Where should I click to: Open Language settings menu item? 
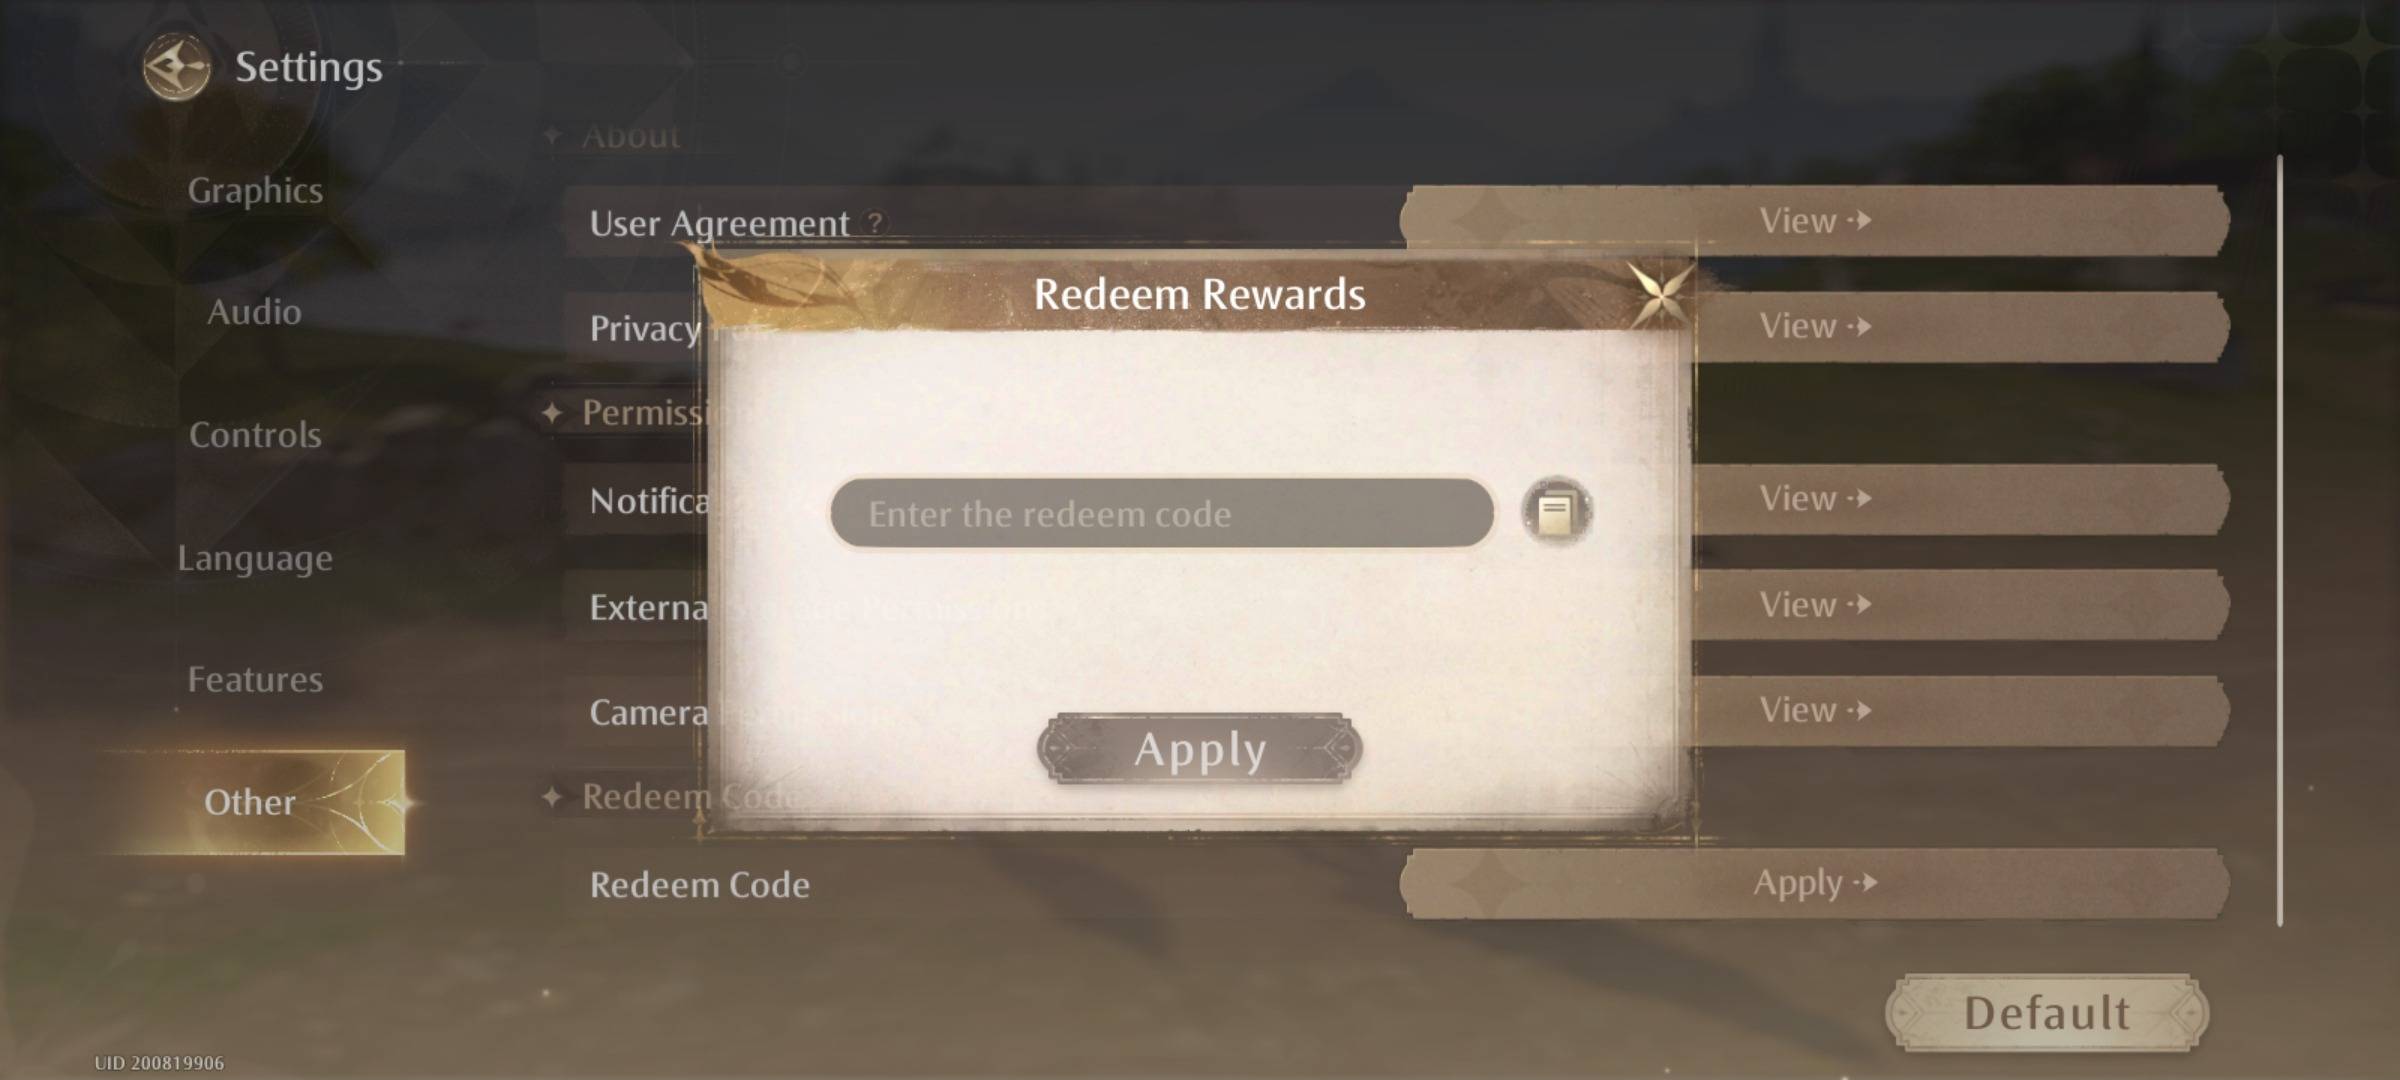[x=251, y=557]
